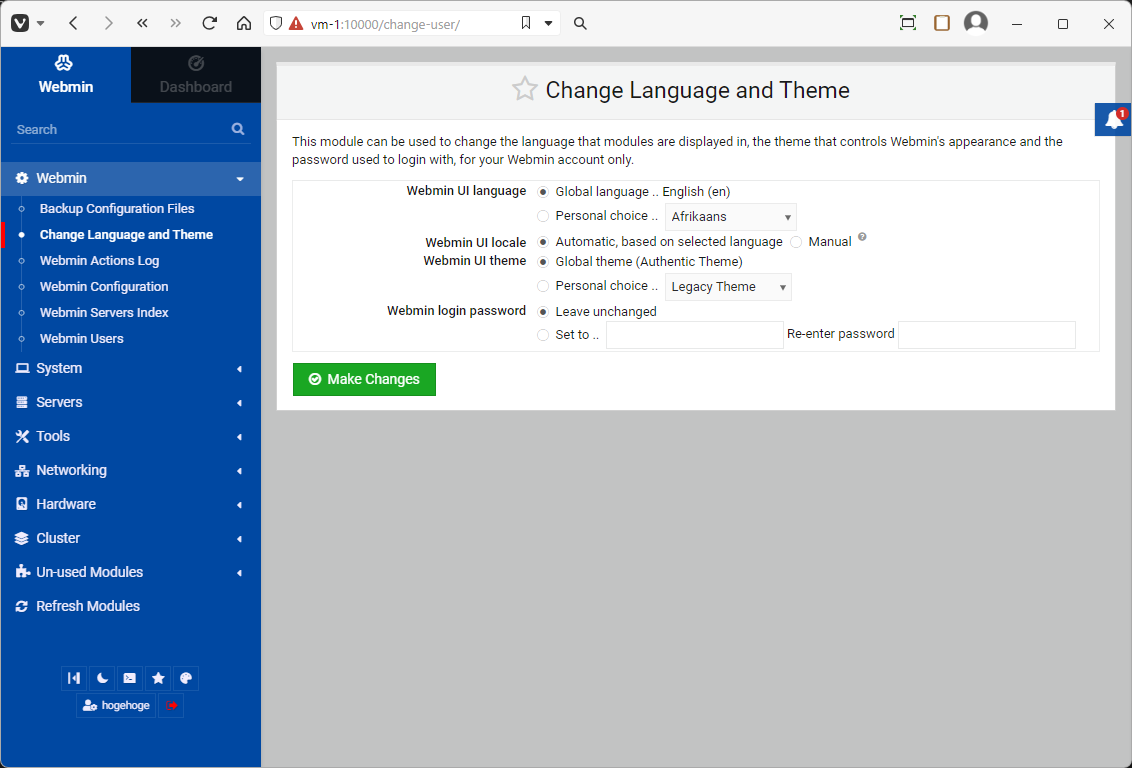Open Change Language and Theme item
The height and width of the screenshot is (768, 1132).
click(x=126, y=235)
